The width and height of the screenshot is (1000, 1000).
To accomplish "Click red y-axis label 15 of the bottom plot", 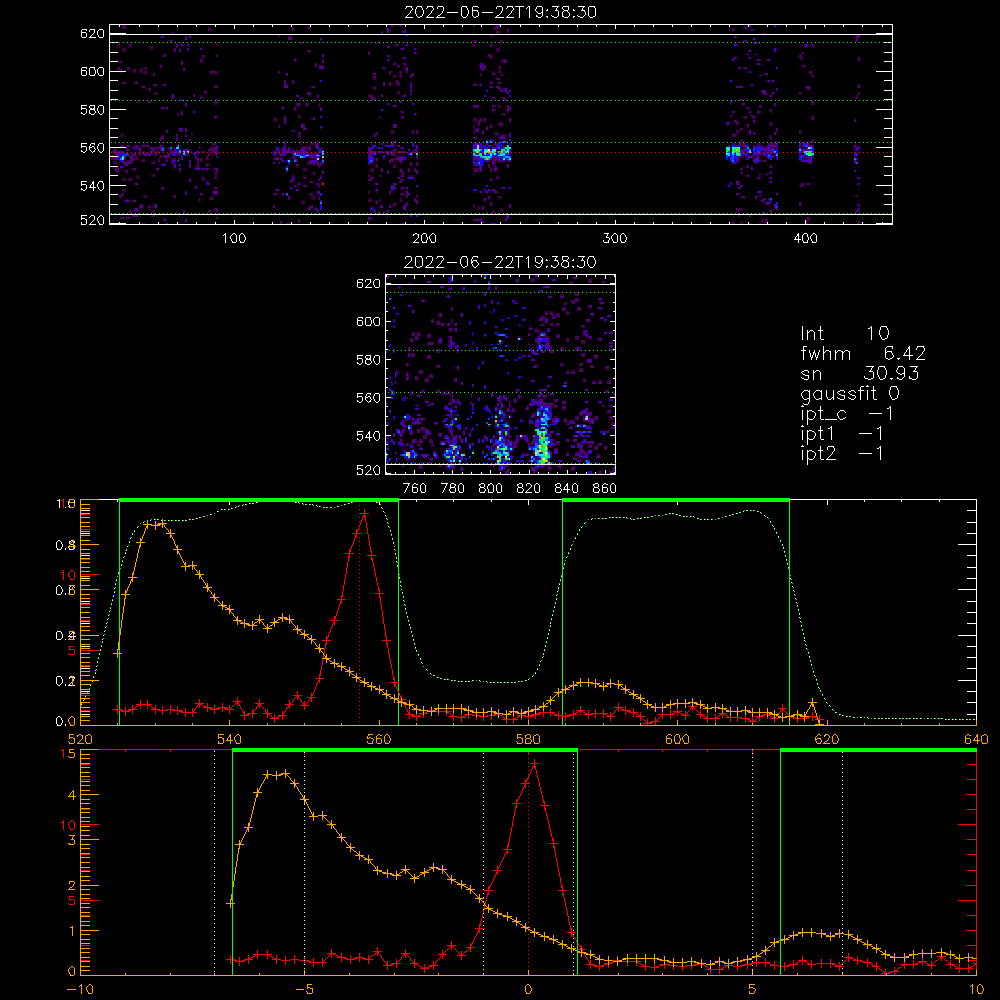I will point(68,754).
